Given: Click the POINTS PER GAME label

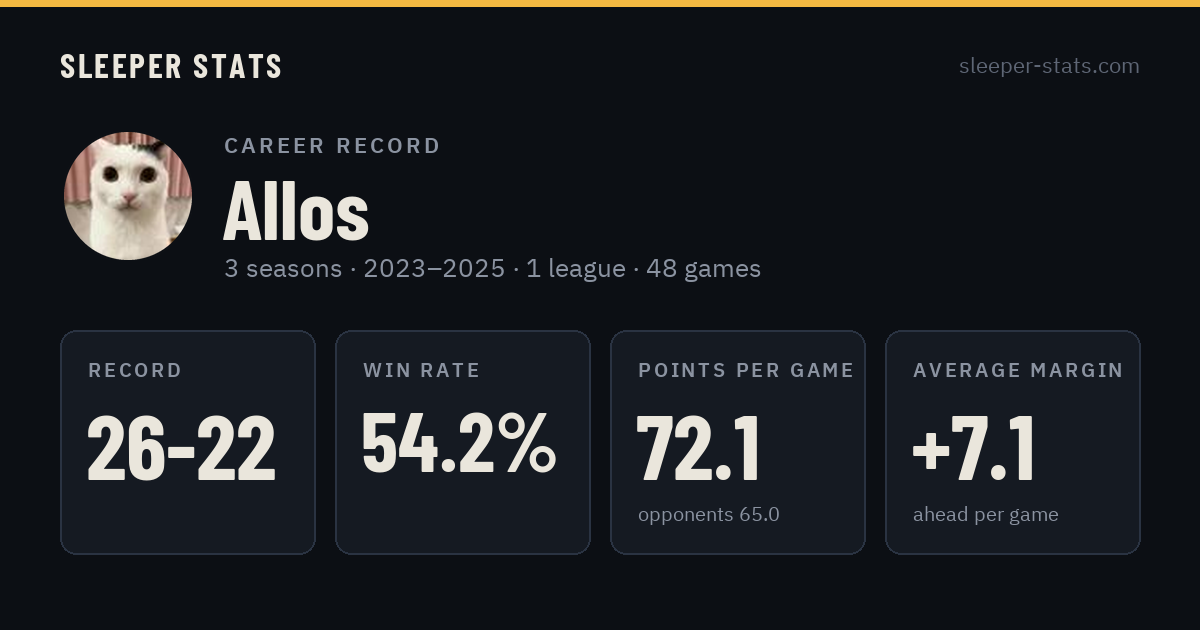Looking at the screenshot, I should coord(746,370).
